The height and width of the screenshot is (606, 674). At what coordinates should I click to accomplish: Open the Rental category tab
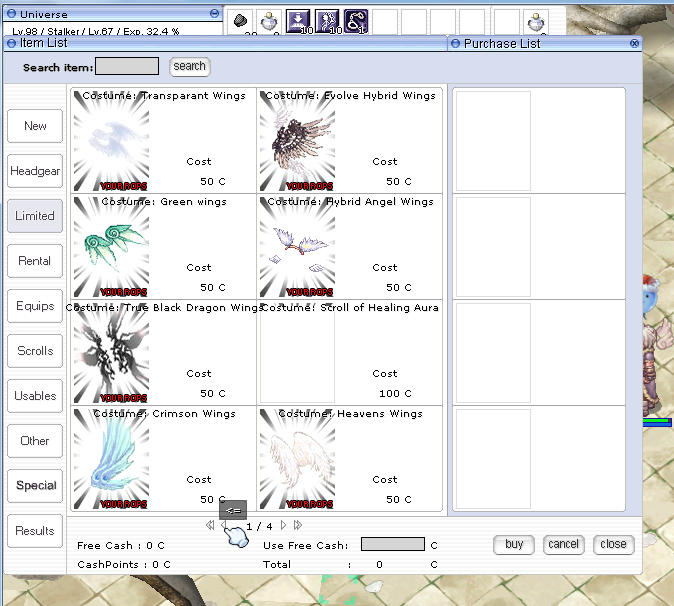[35, 261]
